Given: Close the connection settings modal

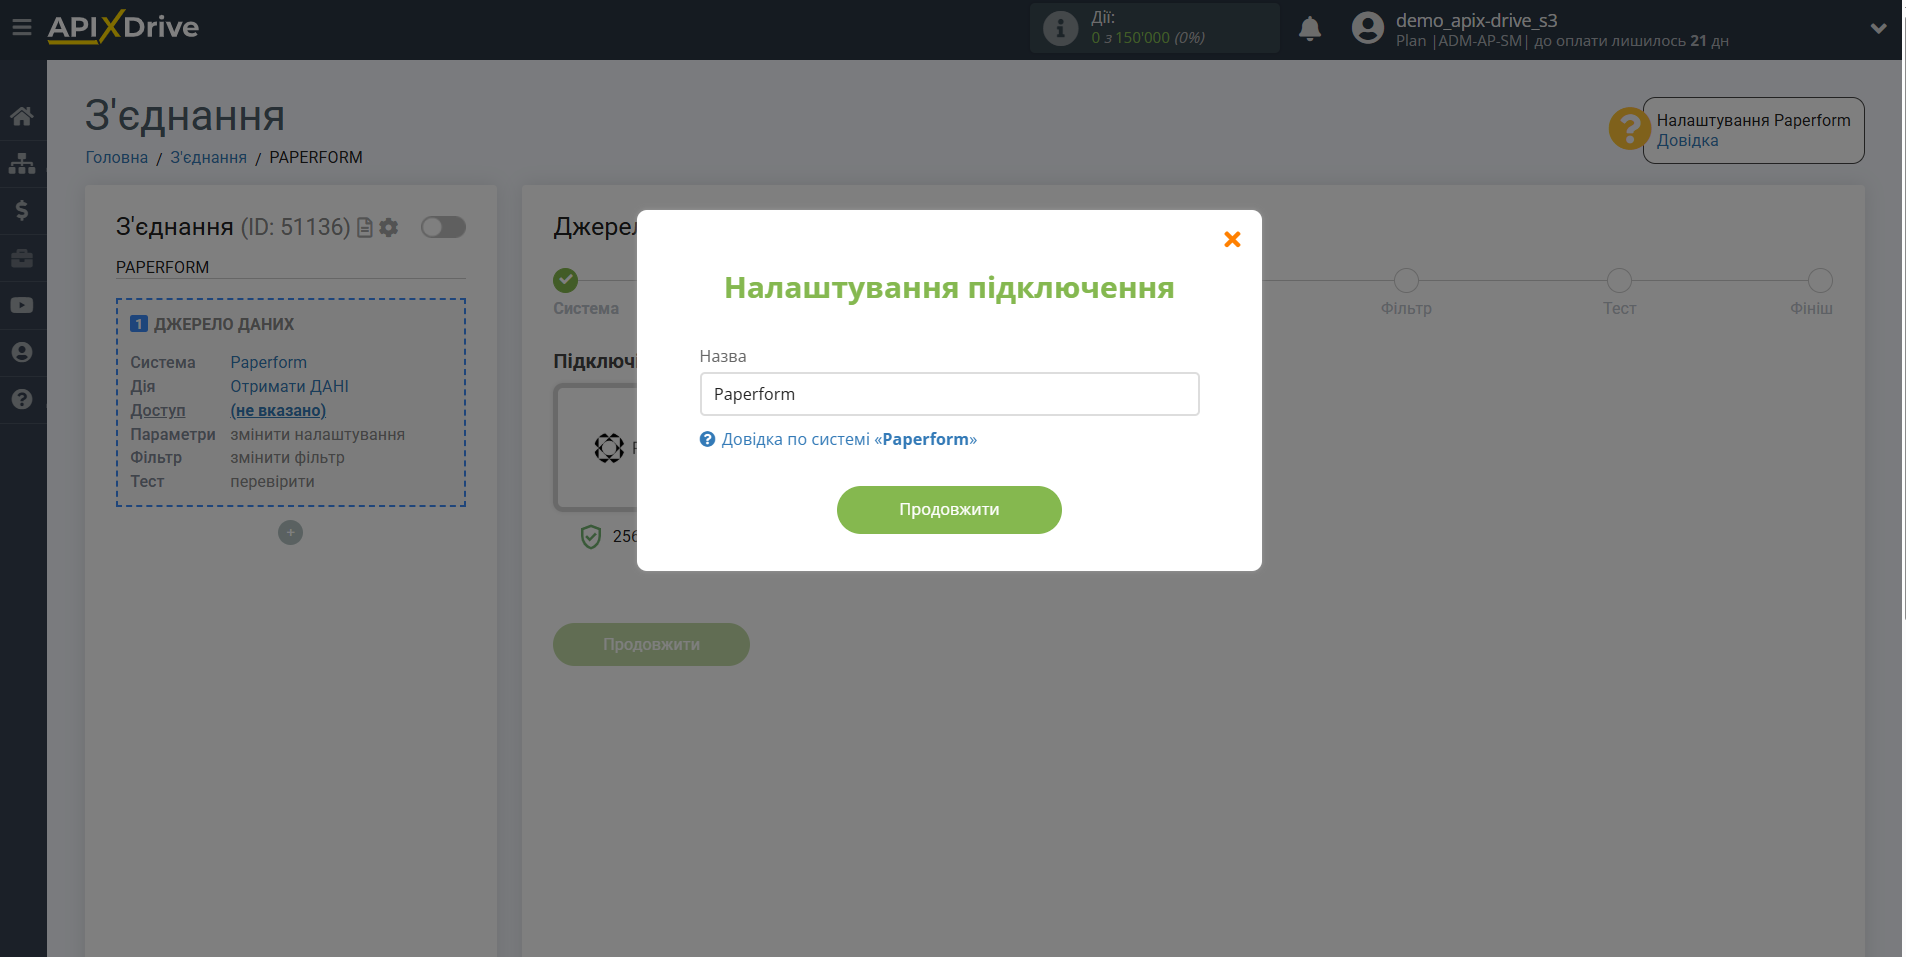Looking at the screenshot, I should click(1232, 239).
